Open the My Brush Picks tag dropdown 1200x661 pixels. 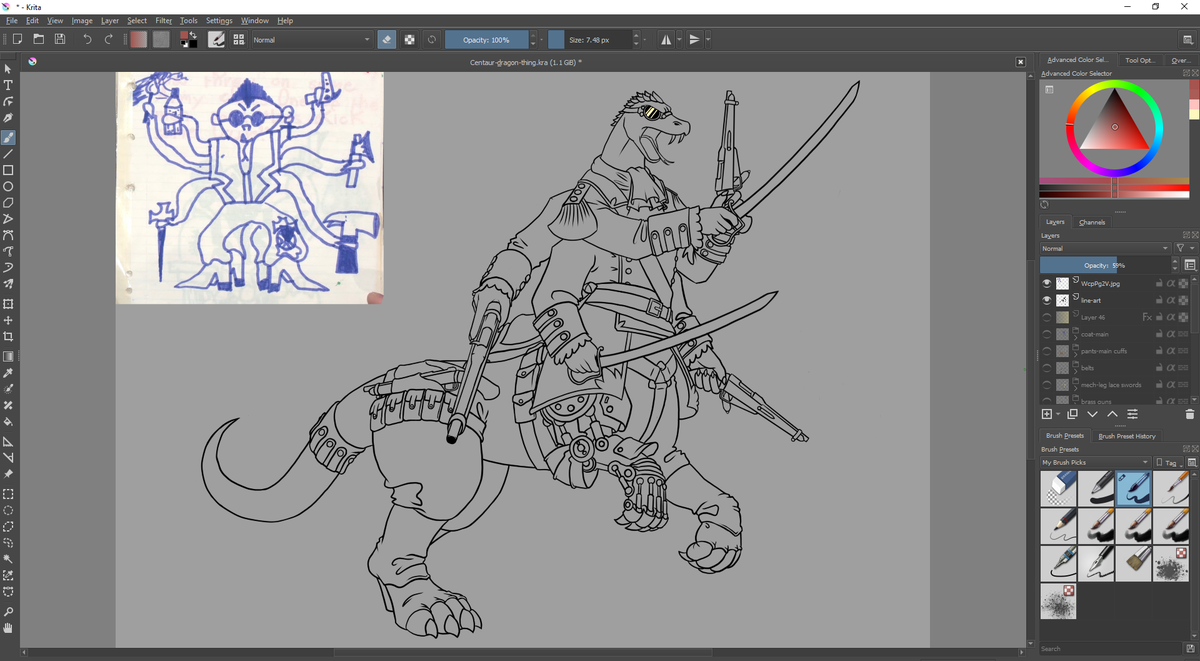coord(1095,462)
